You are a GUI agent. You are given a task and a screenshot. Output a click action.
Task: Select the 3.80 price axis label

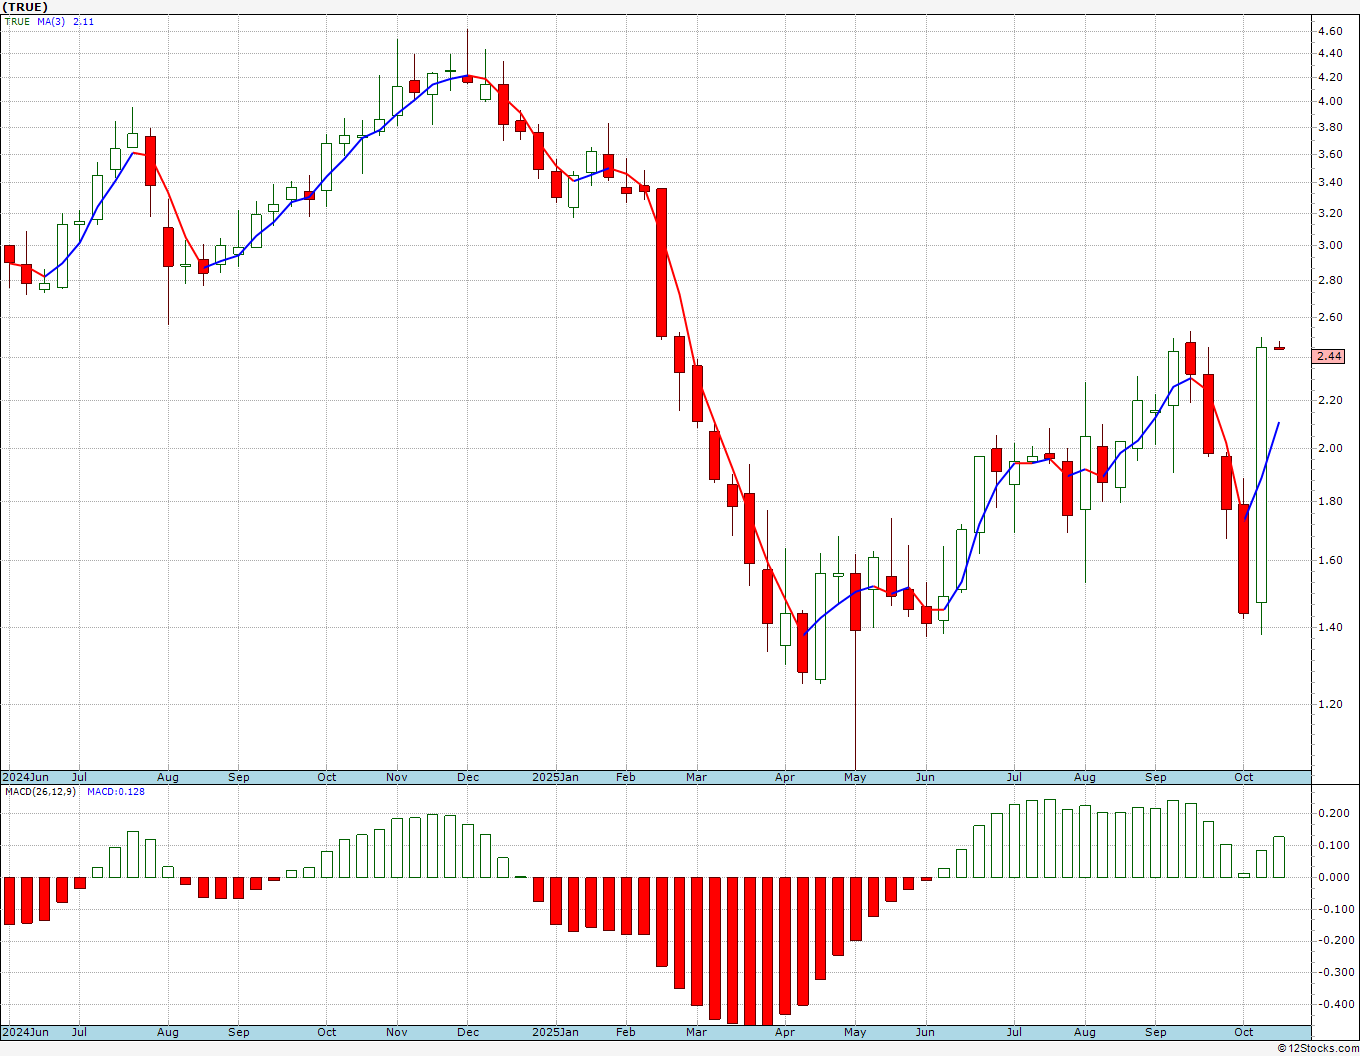point(1330,127)
